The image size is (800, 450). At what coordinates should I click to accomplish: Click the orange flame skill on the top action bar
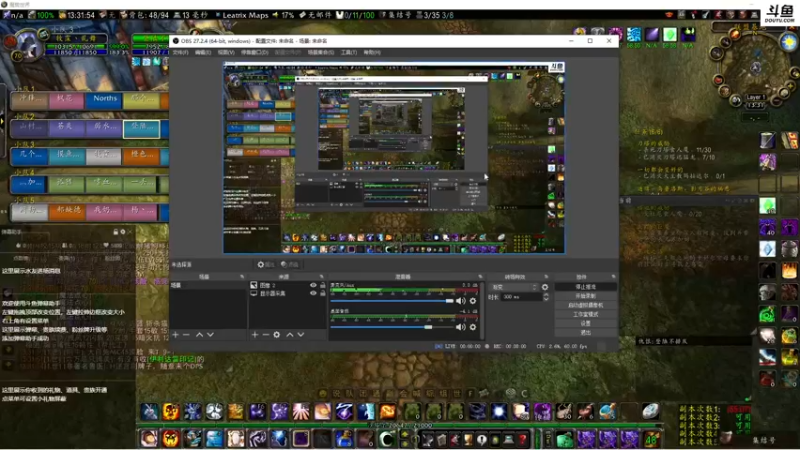coord(387,411)
